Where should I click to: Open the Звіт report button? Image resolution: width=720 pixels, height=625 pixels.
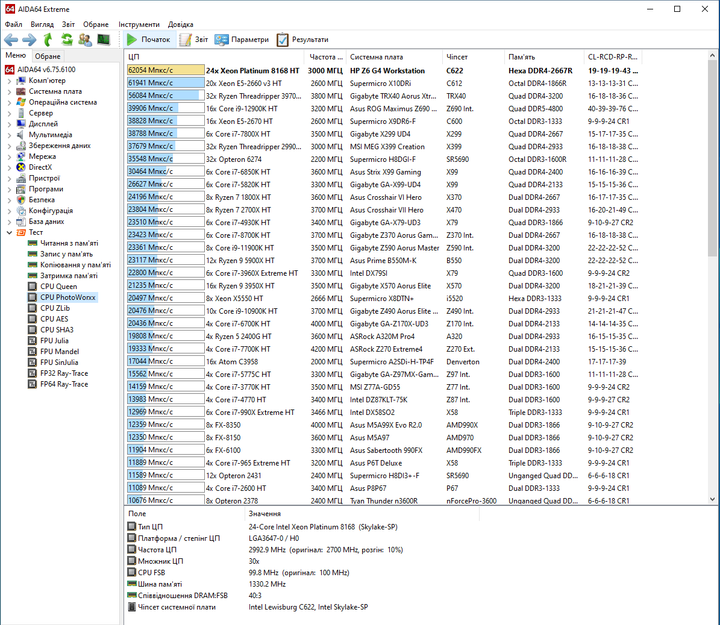[x=194, y=39]
